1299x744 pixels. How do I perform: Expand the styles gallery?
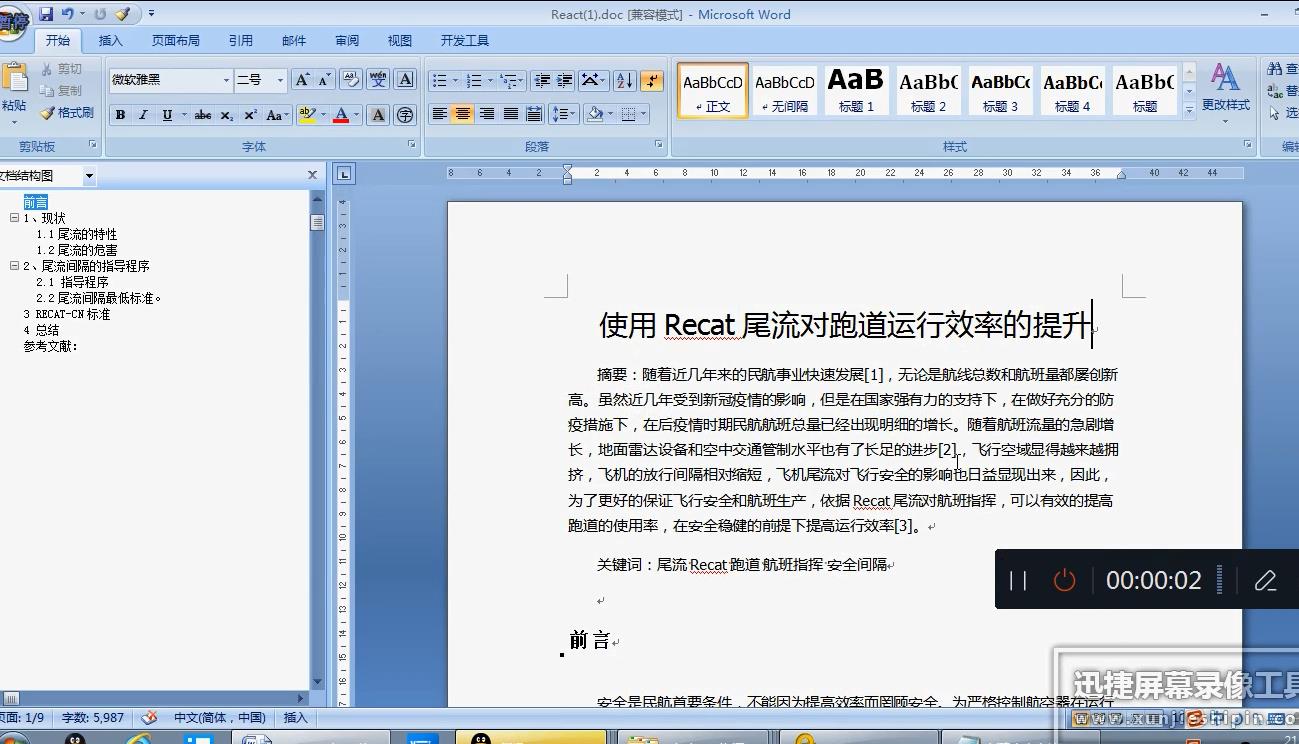[x=1189, y=109]
